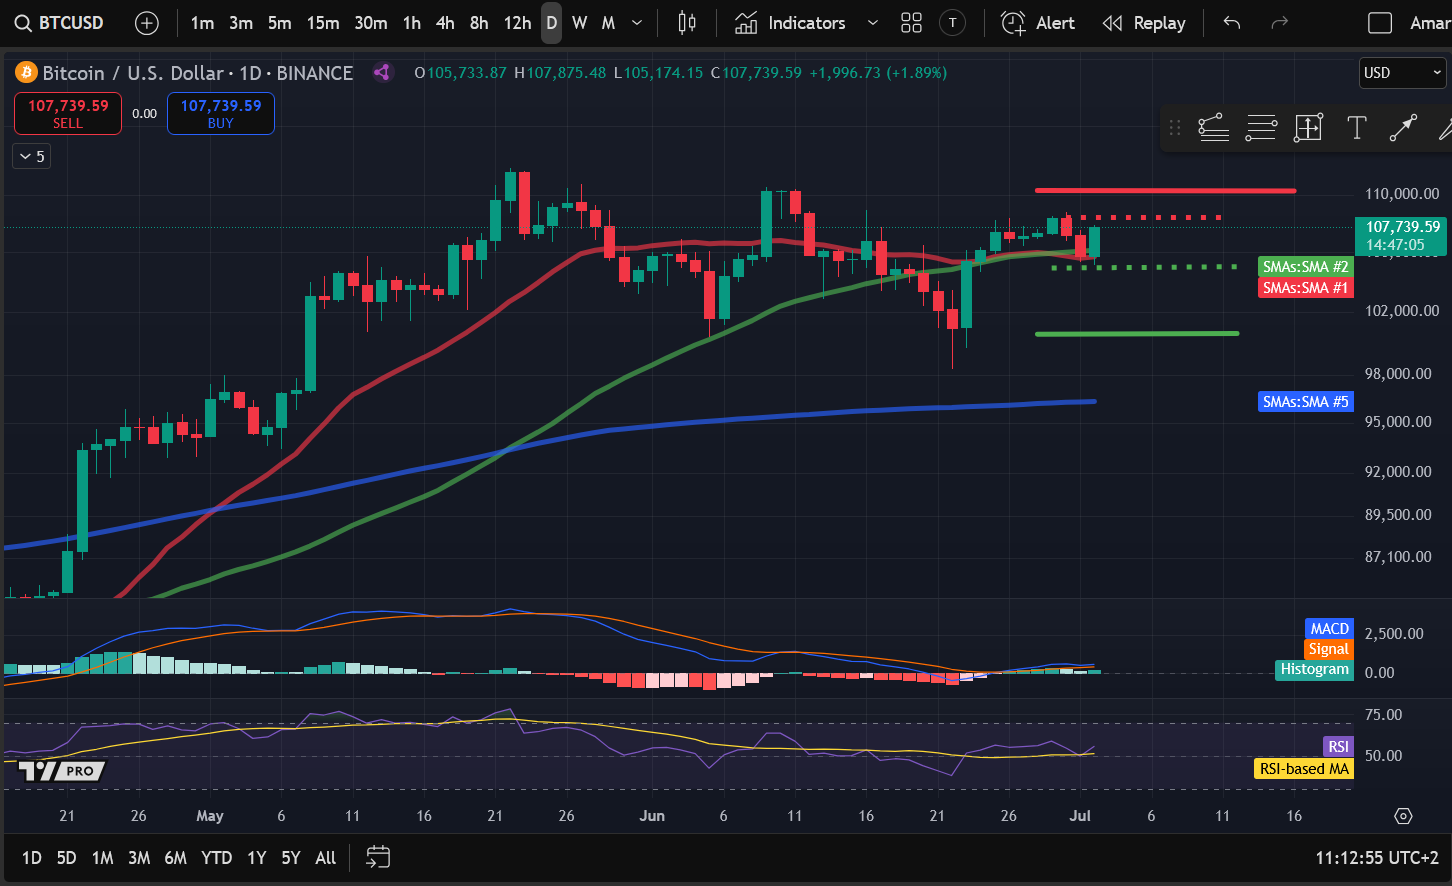
Task: Click the yellow RSI-based MA label
Action: [1304, 769]
